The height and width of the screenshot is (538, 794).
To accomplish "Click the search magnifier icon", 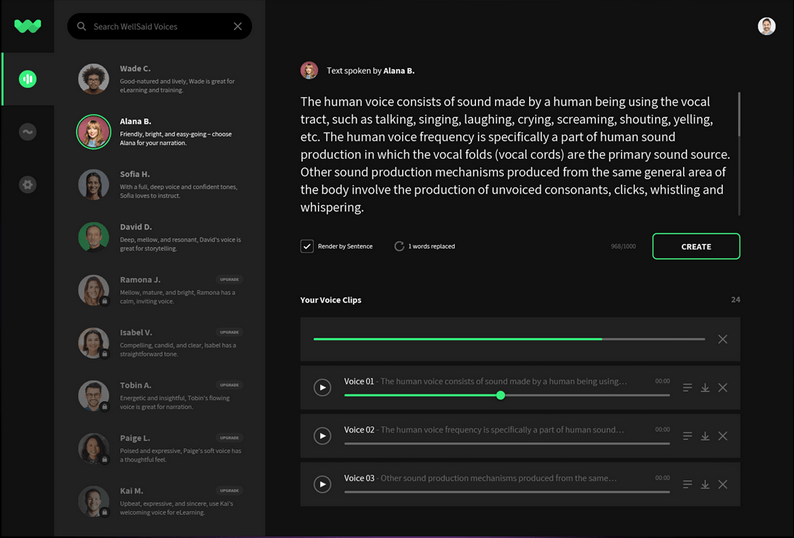I will (x=82, y=26).
